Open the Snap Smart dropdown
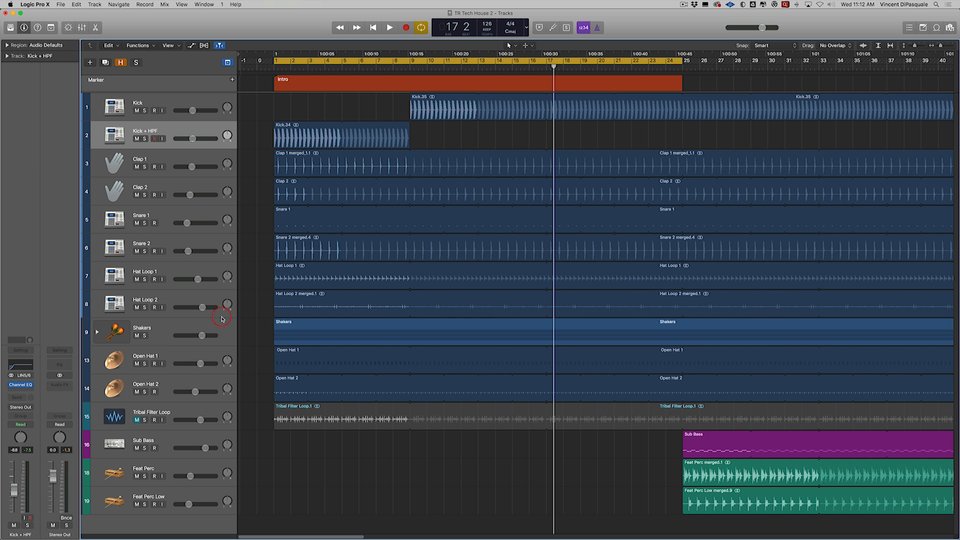 pos(775,45)
